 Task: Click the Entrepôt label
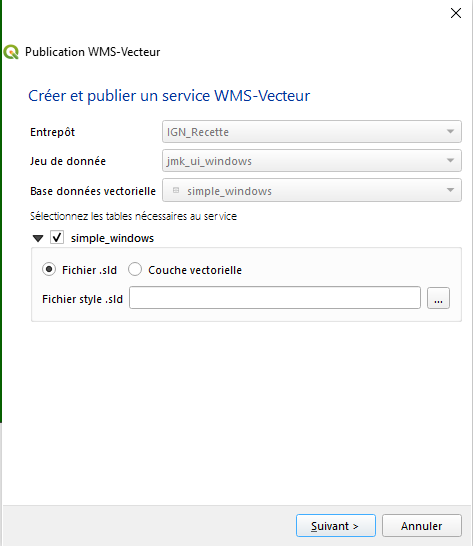click(x=53, y=132)
